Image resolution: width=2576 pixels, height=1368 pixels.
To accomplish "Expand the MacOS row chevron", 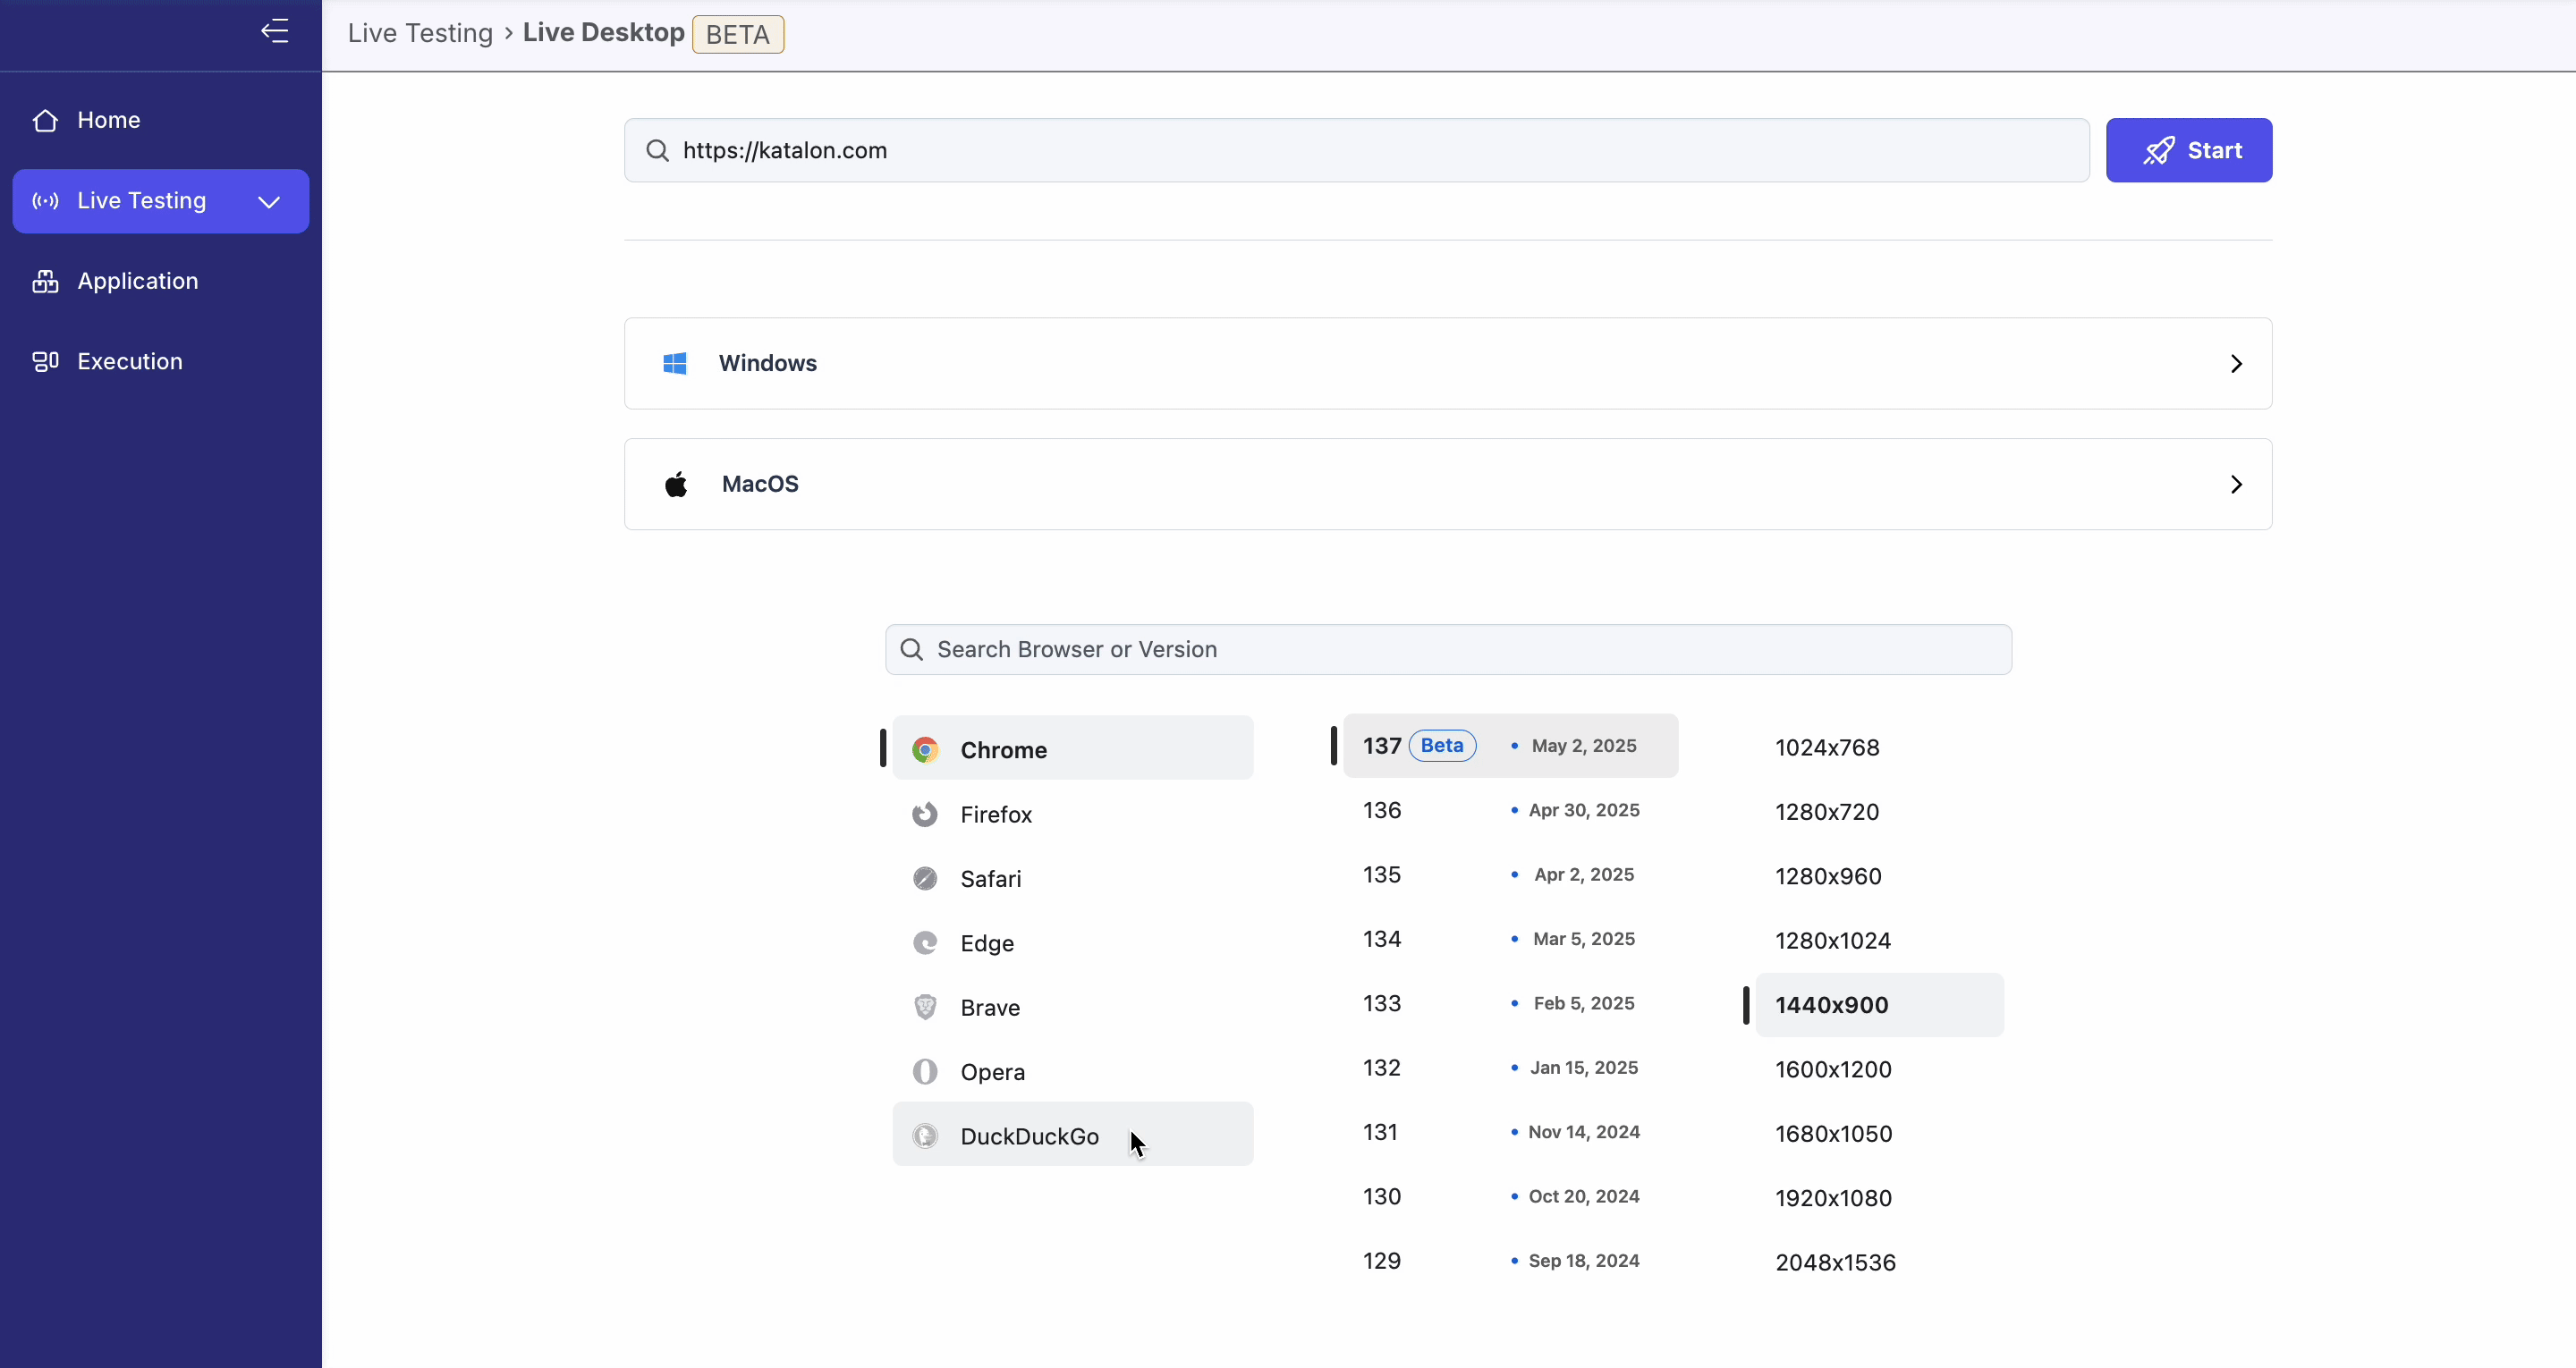I will (2236, 484).
